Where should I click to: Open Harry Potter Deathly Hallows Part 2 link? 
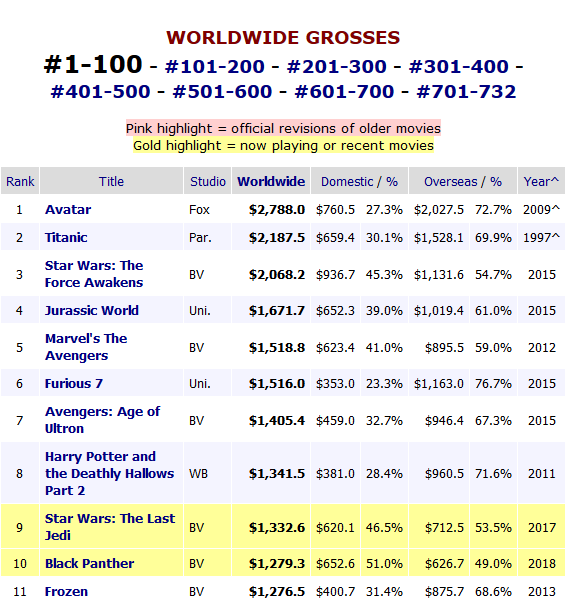109,474
